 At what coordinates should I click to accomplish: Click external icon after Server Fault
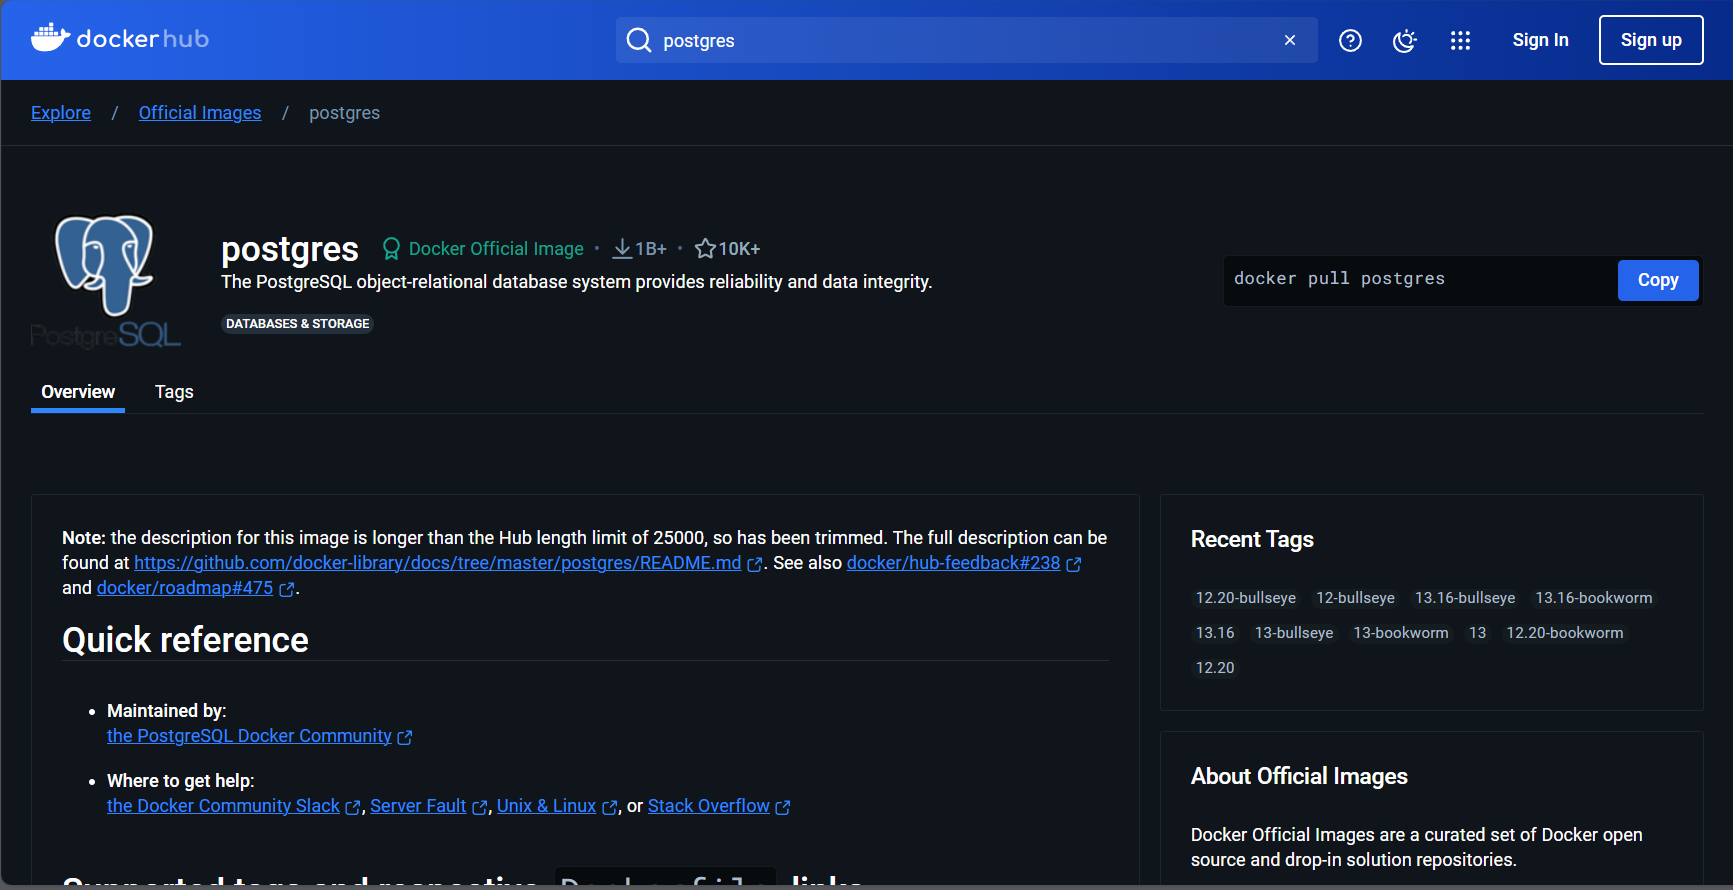coord(480,807)
